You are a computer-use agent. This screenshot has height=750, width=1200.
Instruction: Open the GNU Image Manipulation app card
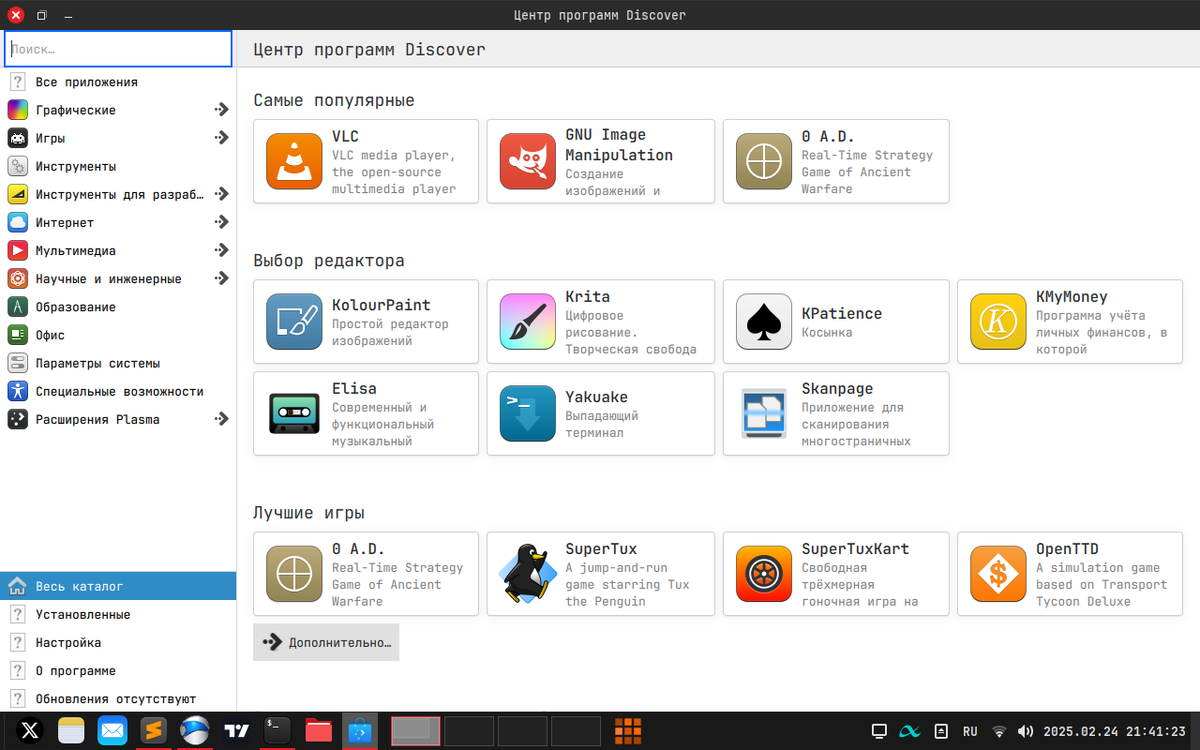(x=600, y=161)
